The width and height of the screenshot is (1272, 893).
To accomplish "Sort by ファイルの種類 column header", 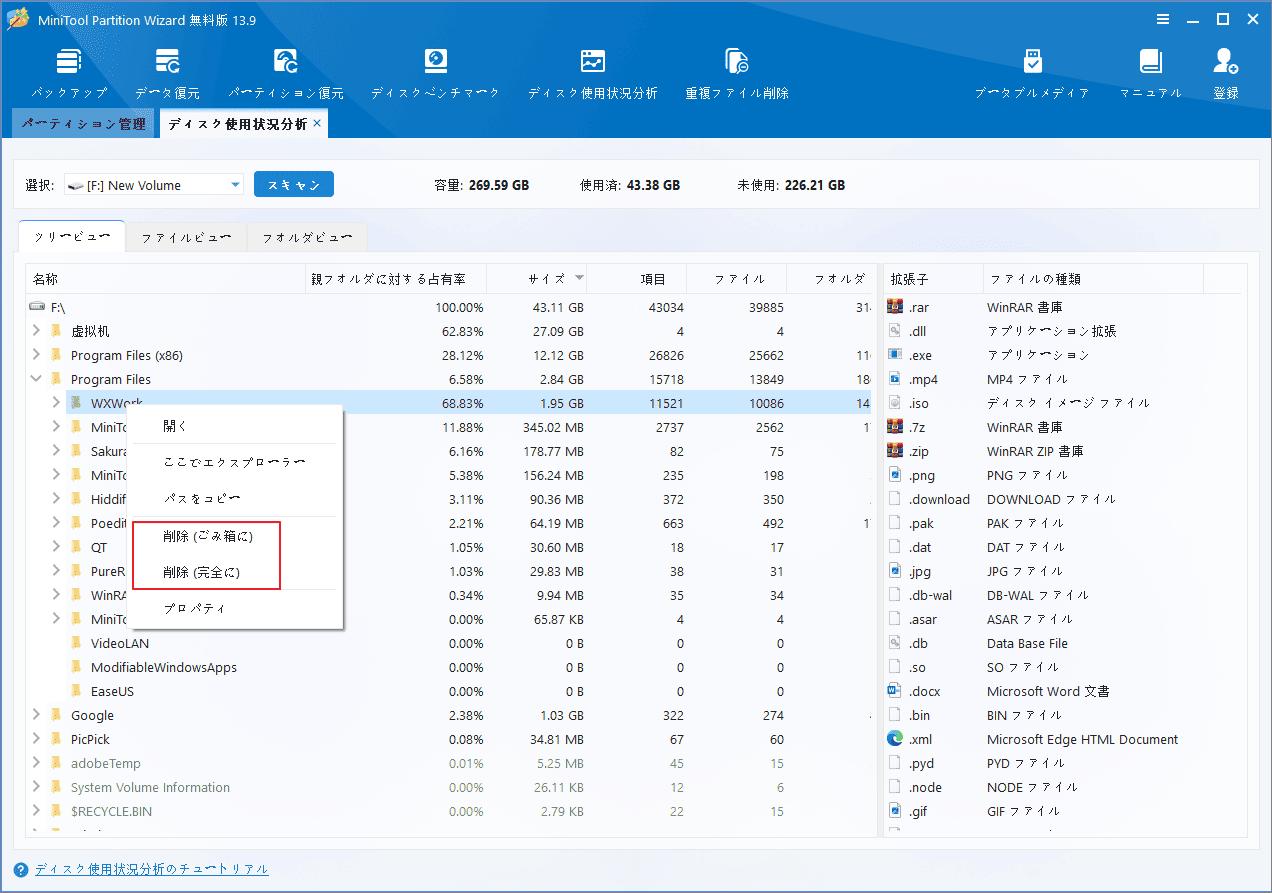I will pyautogui.click(x=1093, y=279).
